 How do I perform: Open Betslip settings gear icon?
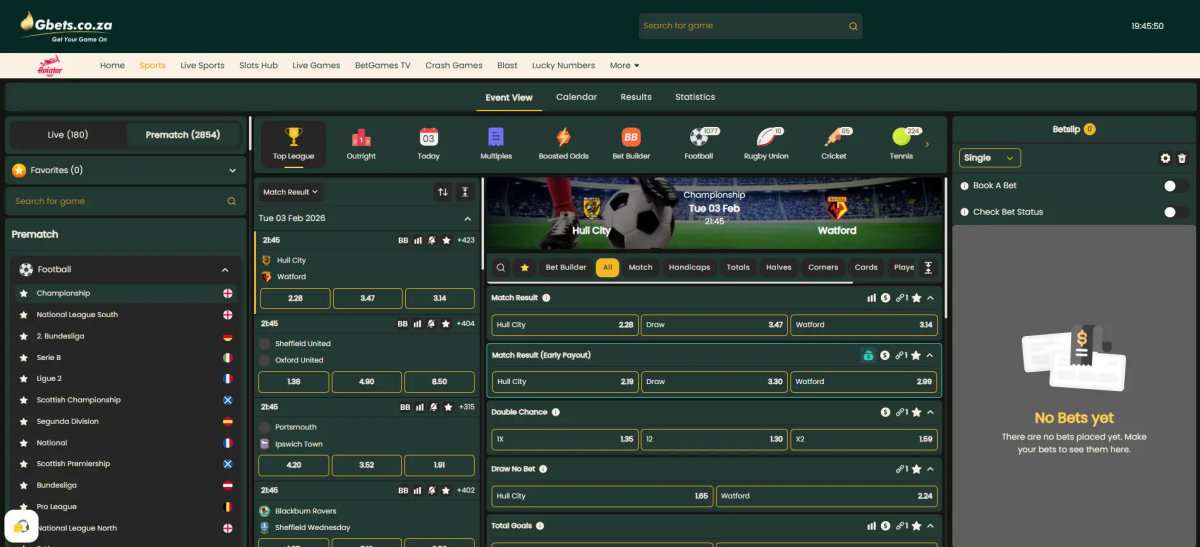pyautogui.click(x=1165, y=158)
